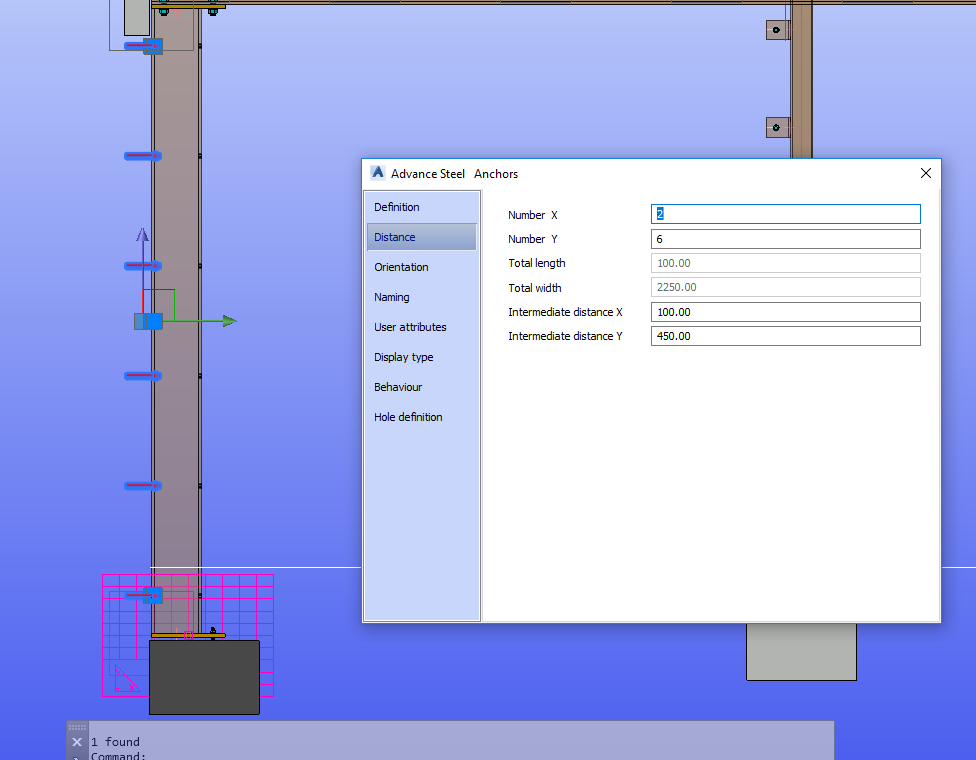Close the command line panel
This screenshot has height=760, width=976.
(x=77, y=742)
